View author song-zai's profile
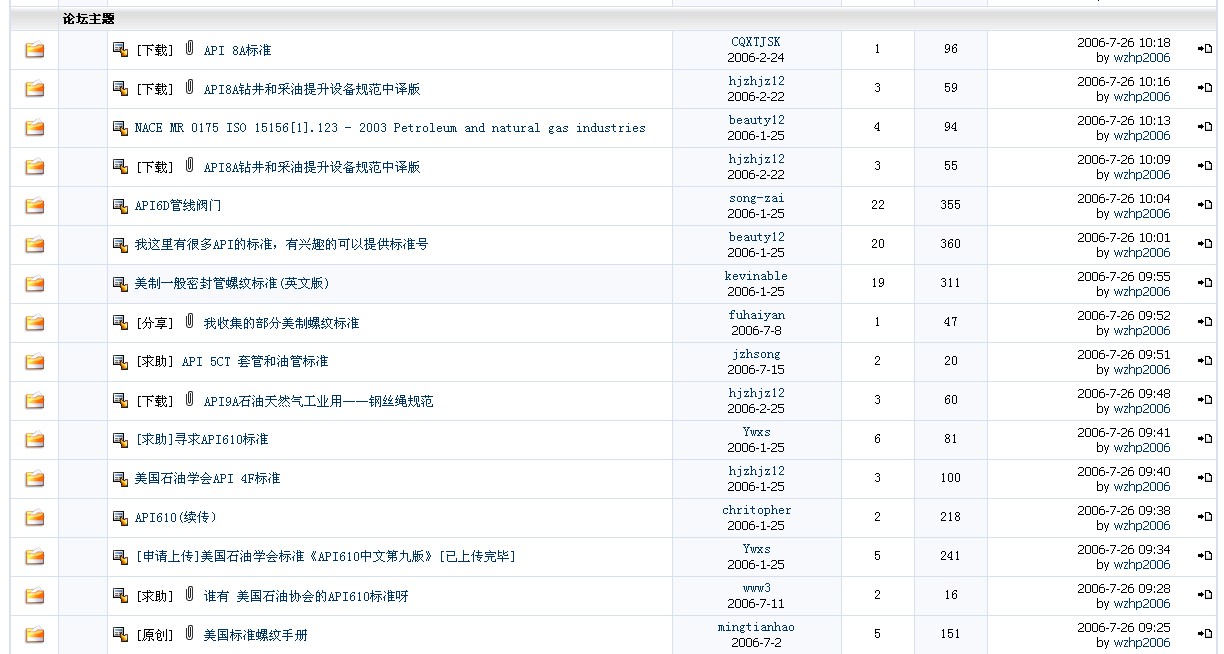Viewport: 1224px width, 654px height. [x=756, y=198]
